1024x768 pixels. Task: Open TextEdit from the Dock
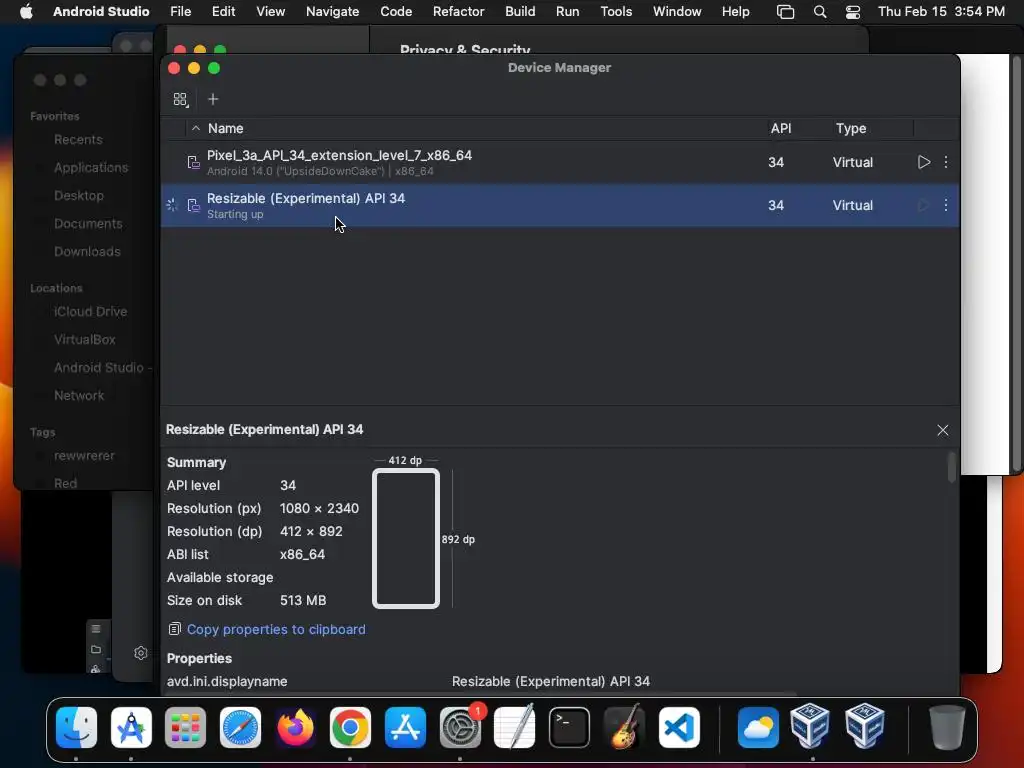tap(515, 727)
